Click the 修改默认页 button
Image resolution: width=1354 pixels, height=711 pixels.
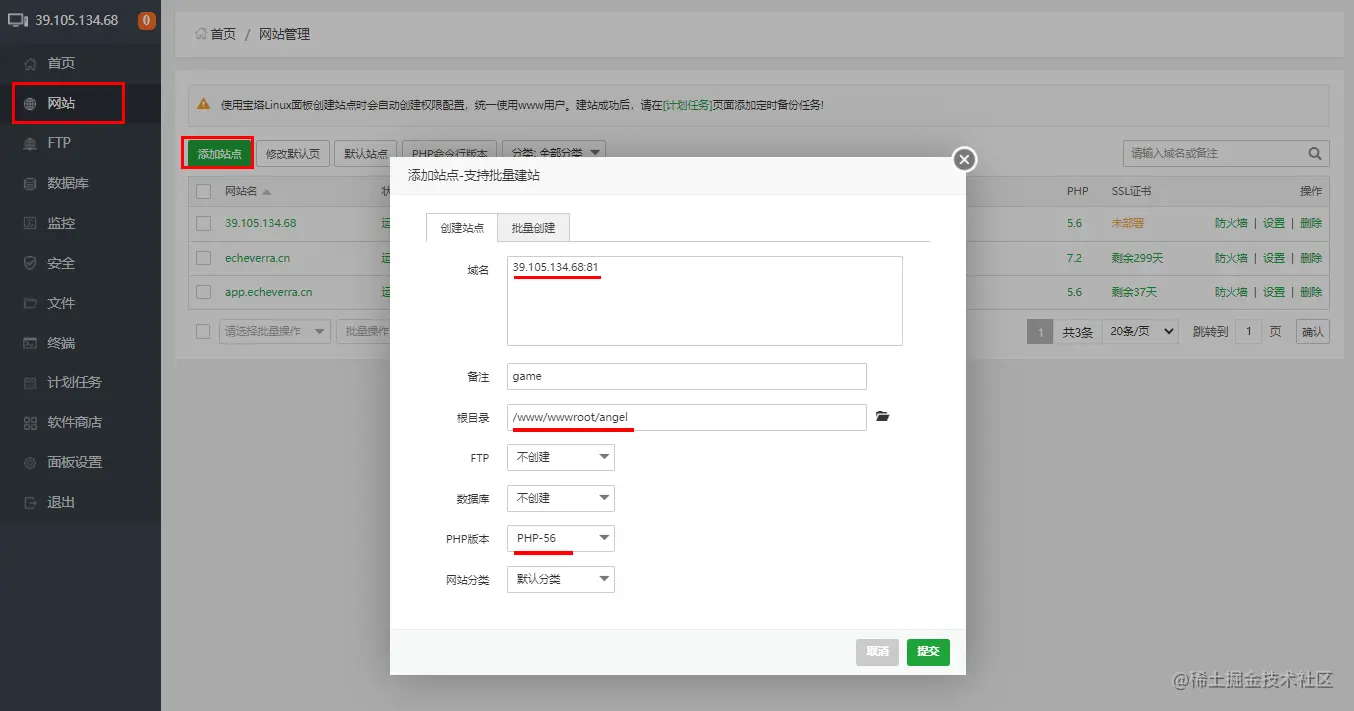click(293, 153)
